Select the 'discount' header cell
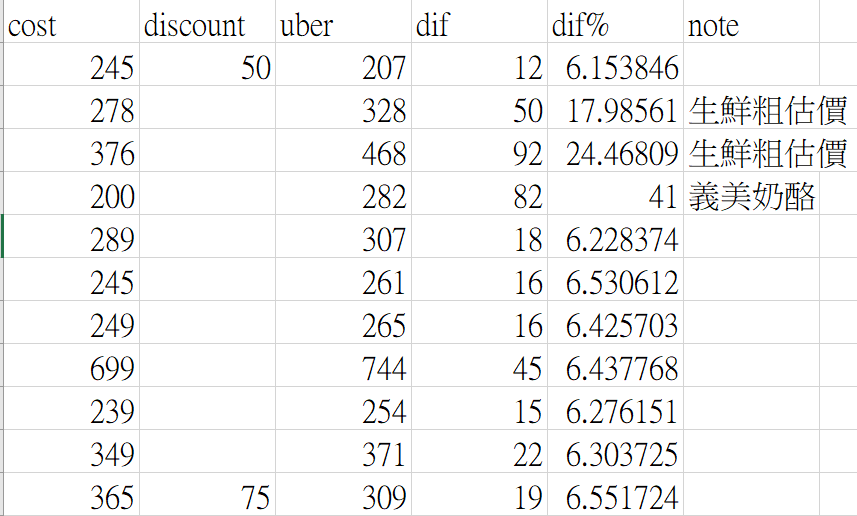 tap(206, 25)
